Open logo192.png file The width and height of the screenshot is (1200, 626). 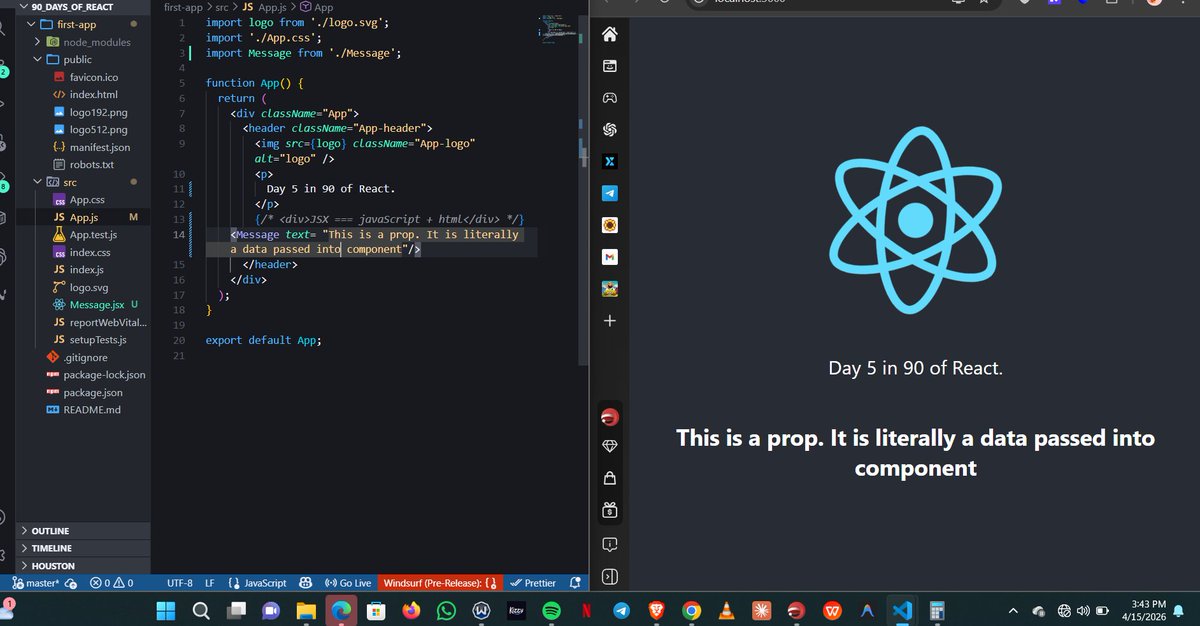98,112
